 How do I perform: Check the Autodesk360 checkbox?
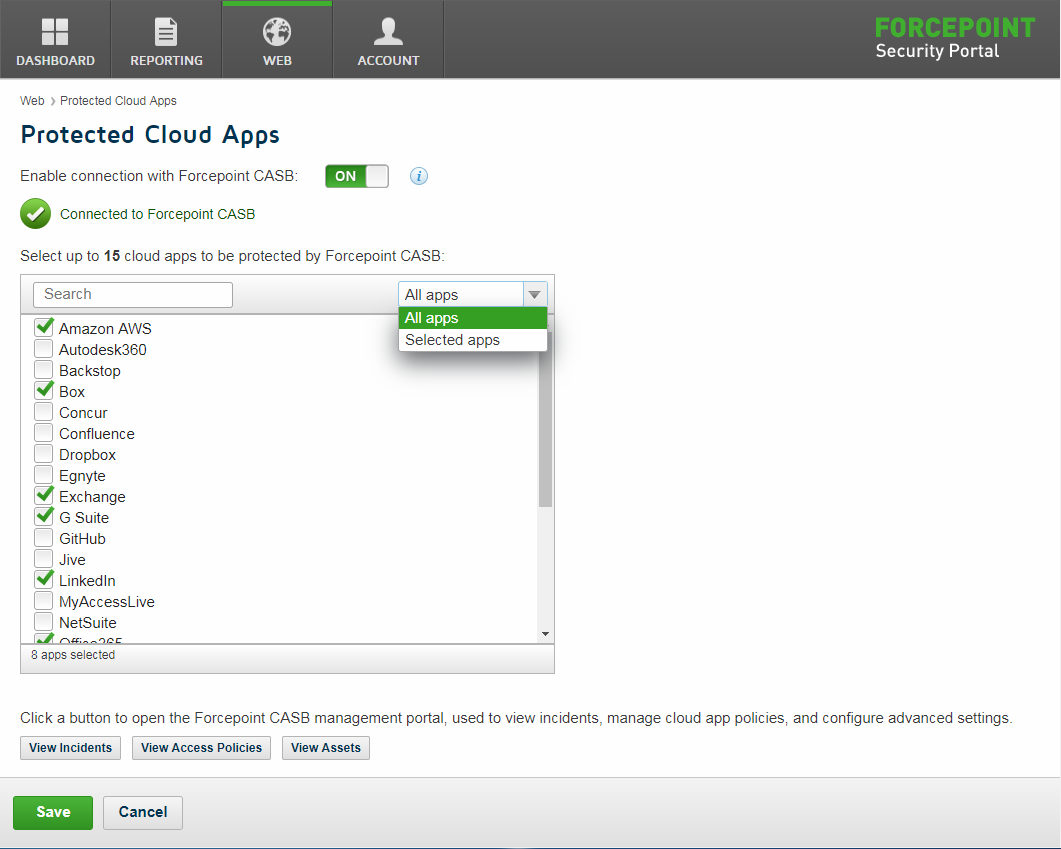coord(44,349)
